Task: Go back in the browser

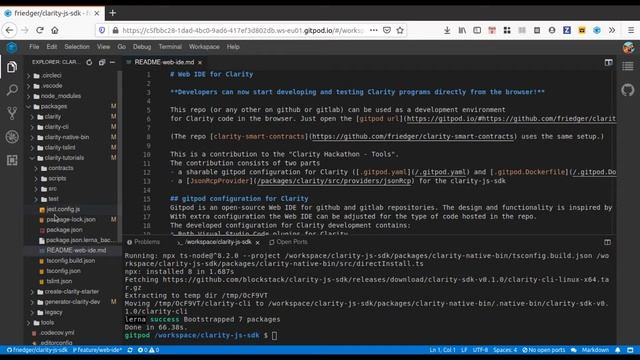Action: (x=9, y=30)
